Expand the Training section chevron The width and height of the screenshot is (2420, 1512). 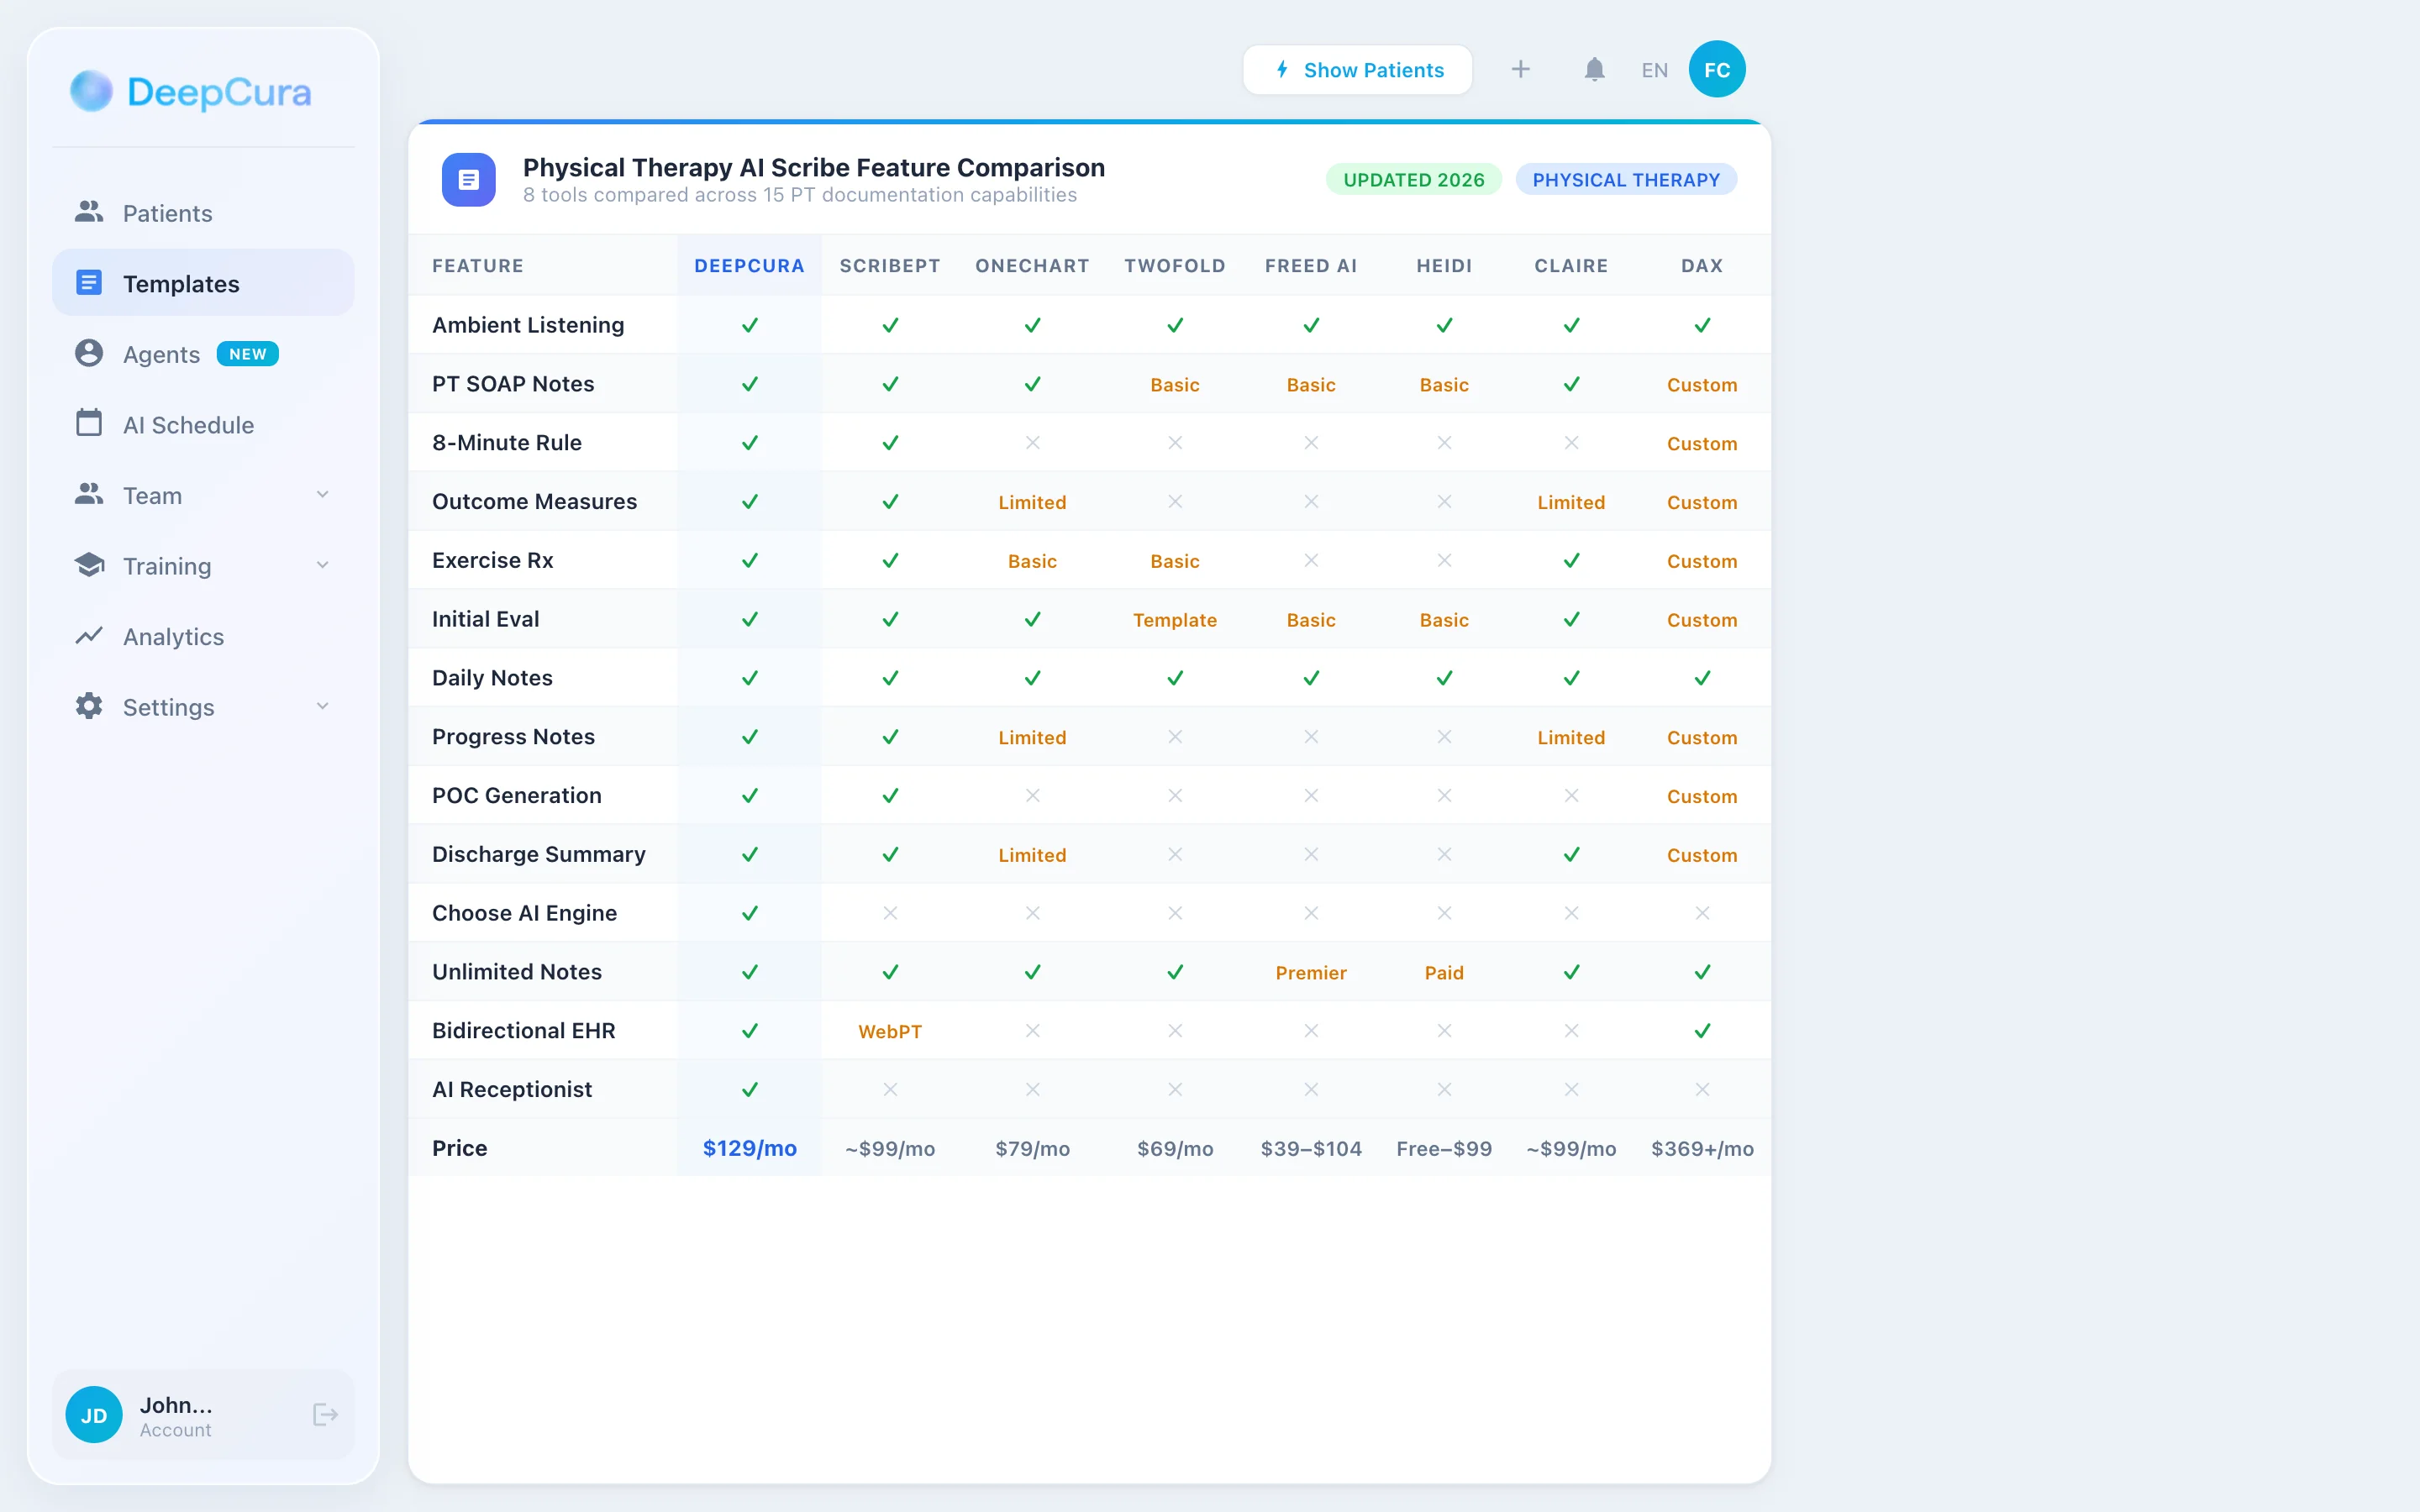322,565
